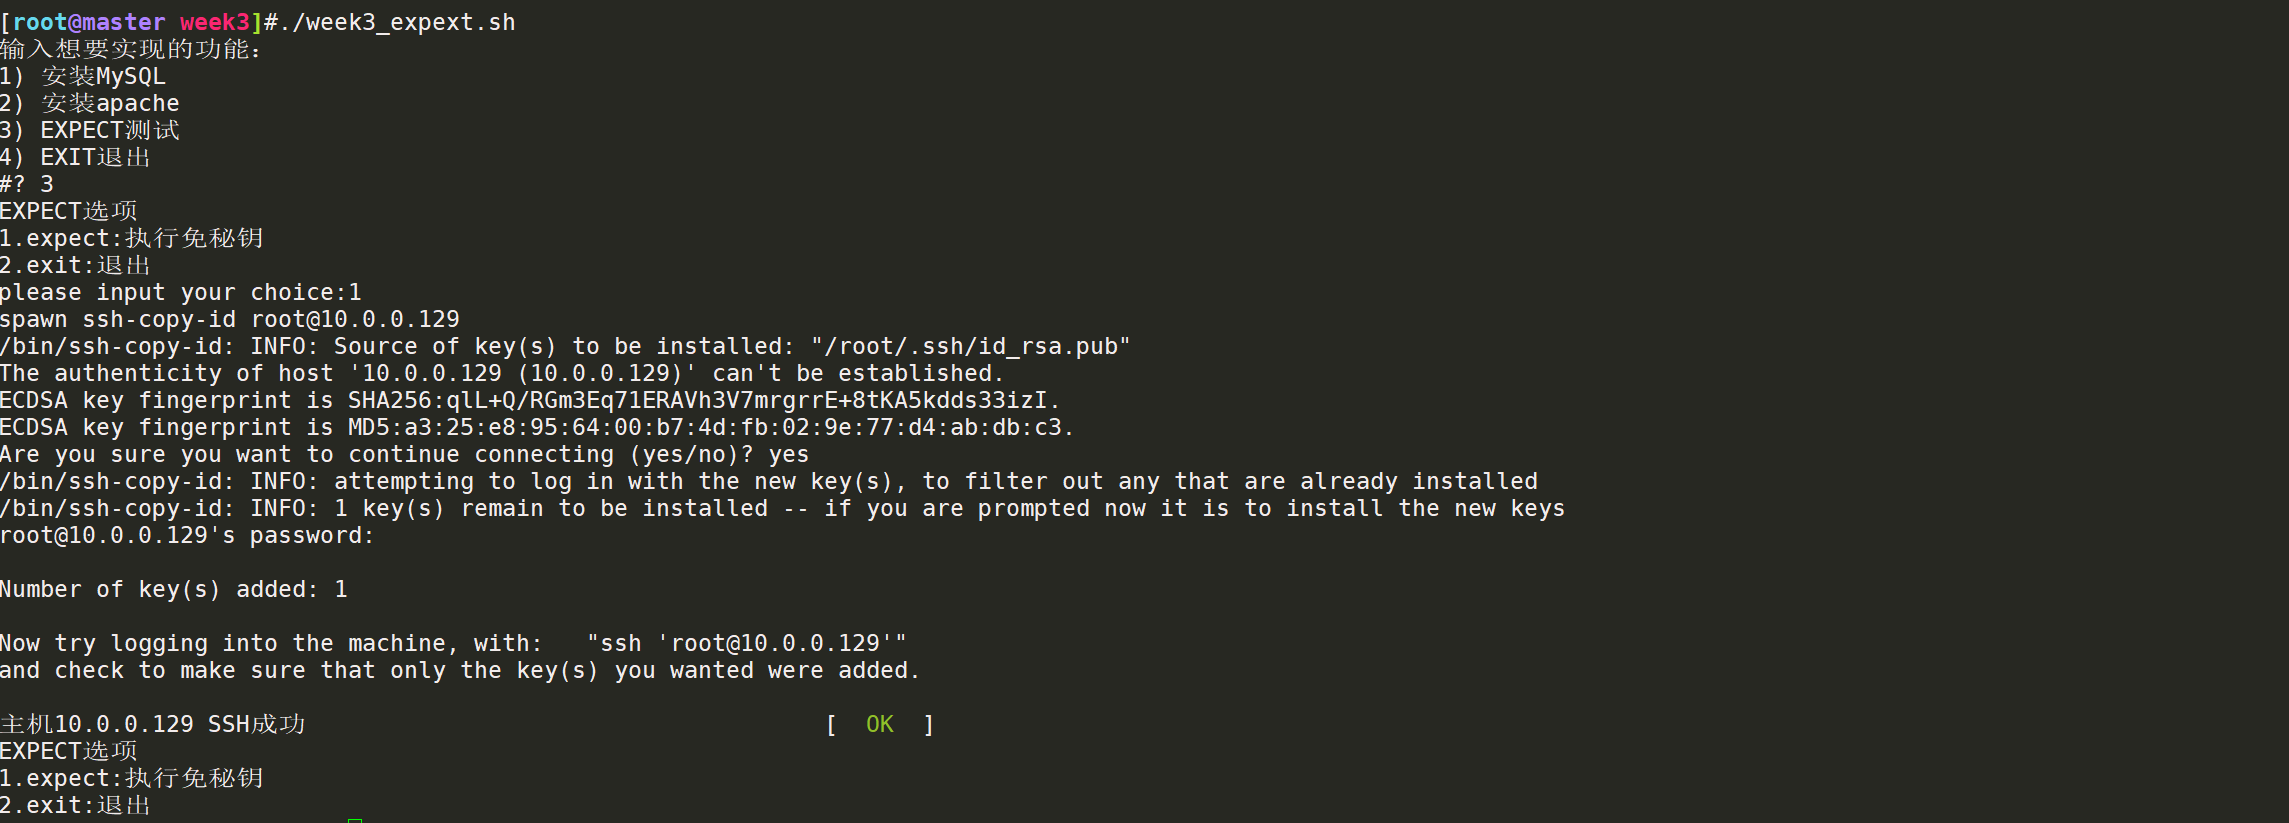Click the week3 directory name in prompt
The width and height of the screenshot is (2289, 823).
tap(214, 22)
